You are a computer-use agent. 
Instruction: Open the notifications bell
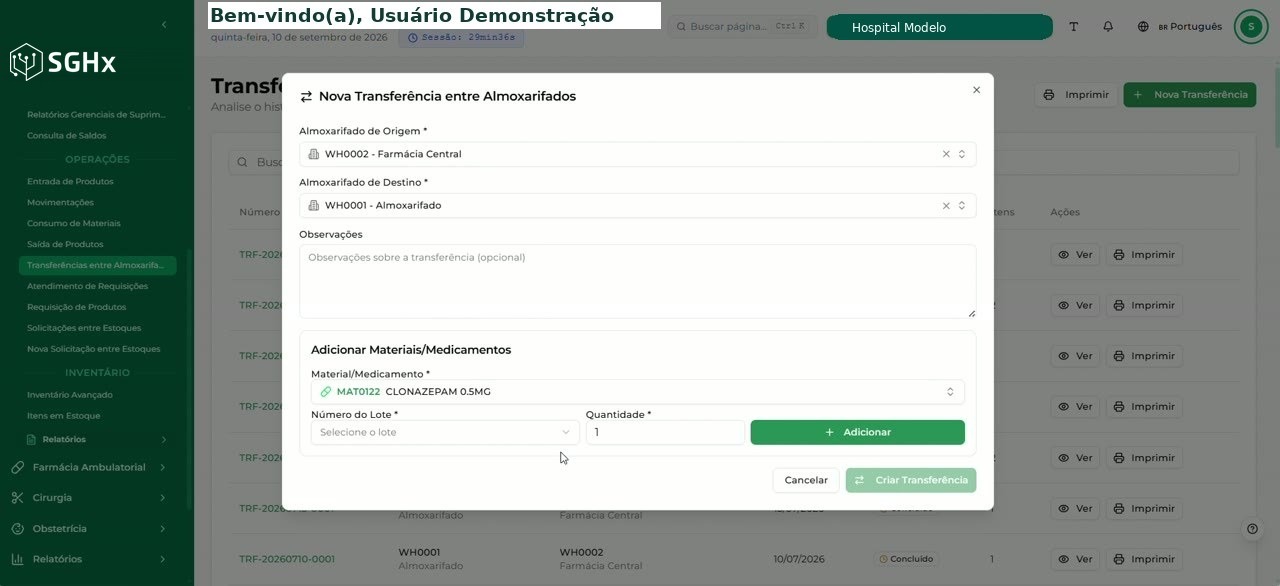(1108, 27)
